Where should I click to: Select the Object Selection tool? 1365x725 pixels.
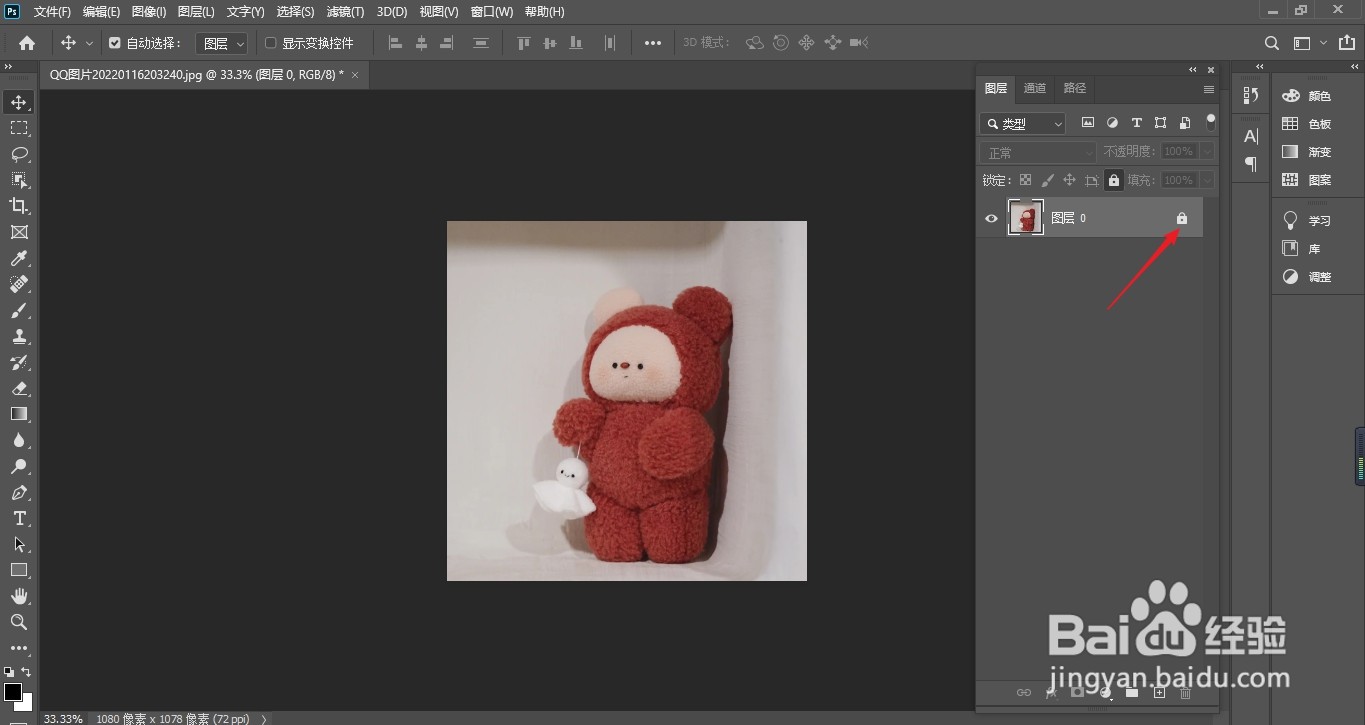19,180
